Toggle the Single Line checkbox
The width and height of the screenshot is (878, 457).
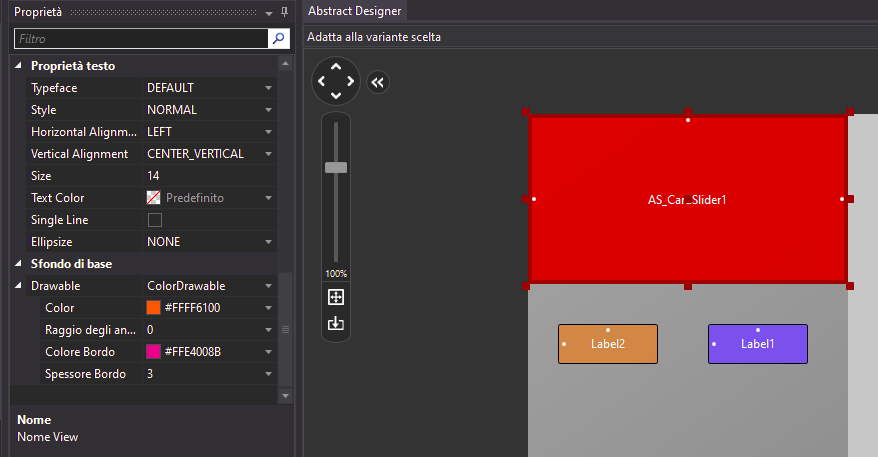(x=155, y=220)
